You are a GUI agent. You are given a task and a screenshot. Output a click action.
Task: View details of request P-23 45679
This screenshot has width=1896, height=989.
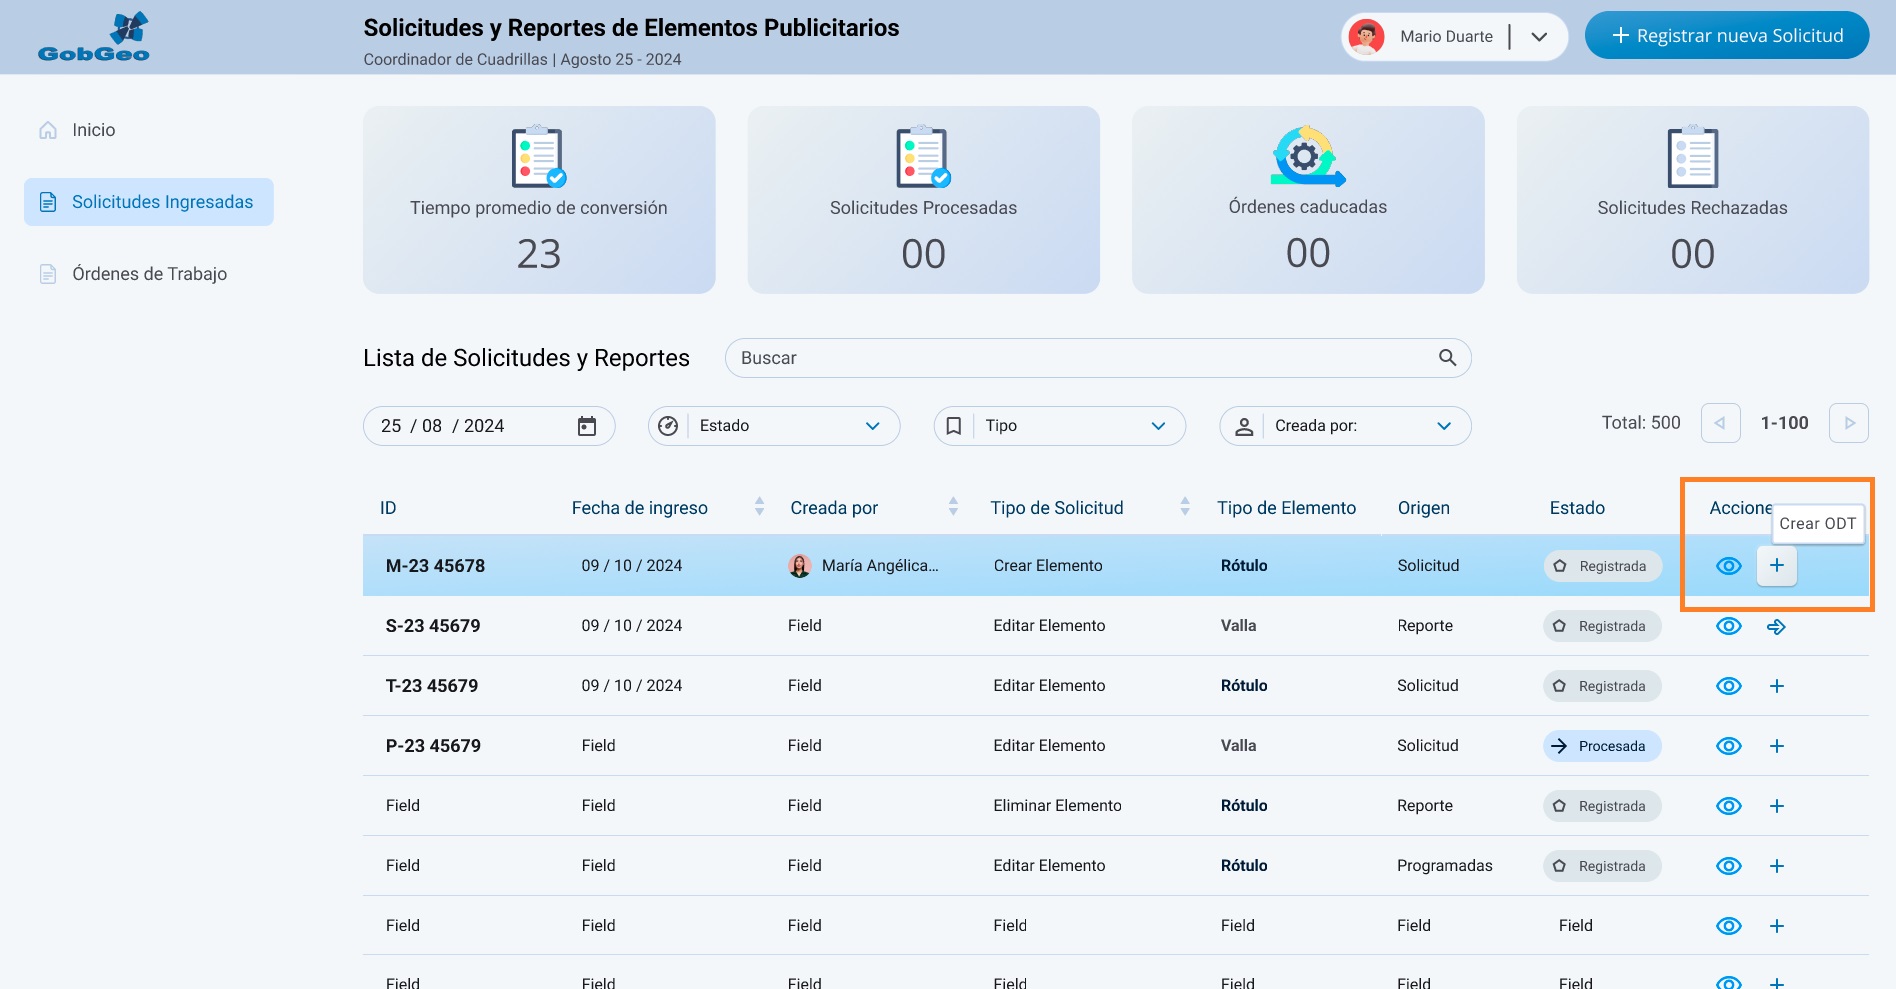tap(1728, 746)
